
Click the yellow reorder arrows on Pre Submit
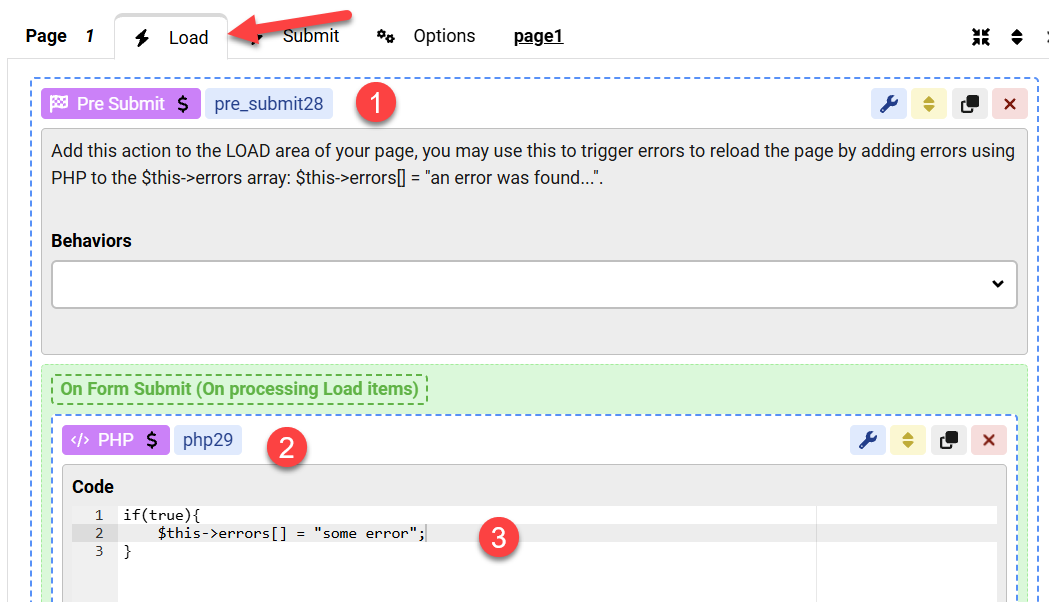point(928,103)
